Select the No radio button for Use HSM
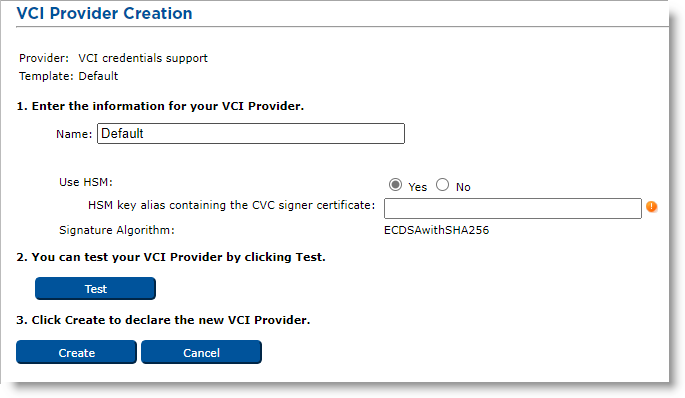Screen dimensions: 685x398 click(x=443, y=185)
